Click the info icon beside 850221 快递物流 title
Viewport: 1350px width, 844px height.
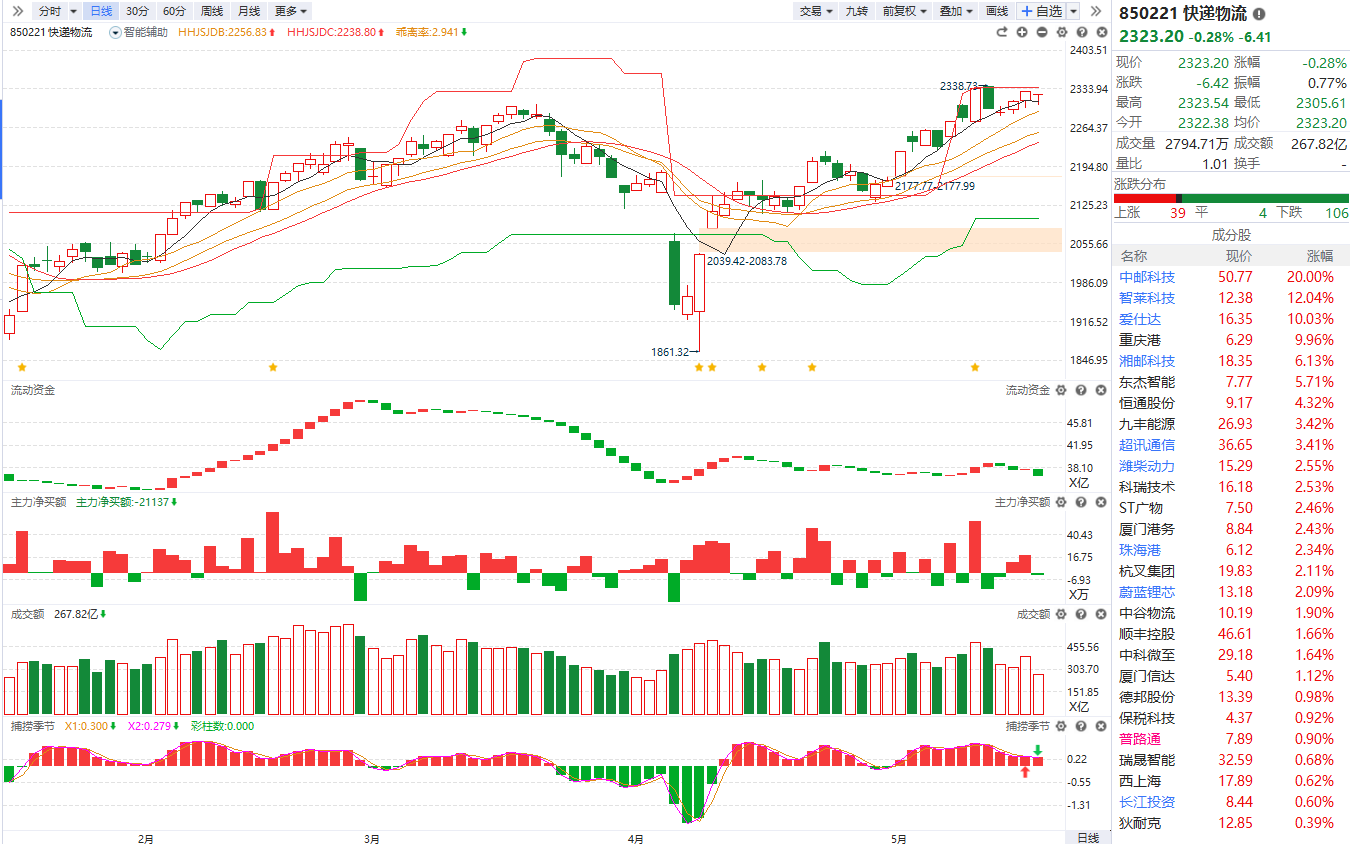tap(1258, 14)
